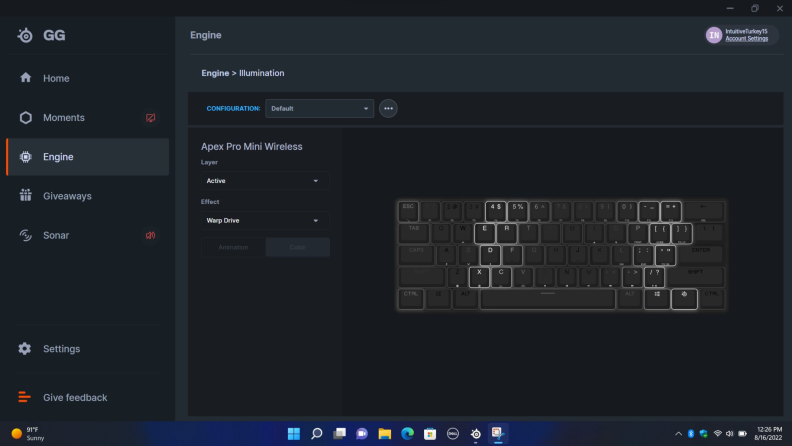792x446 pixels.
Task: Select the CAPS key on the keyboard
Action: coord(416,255)
